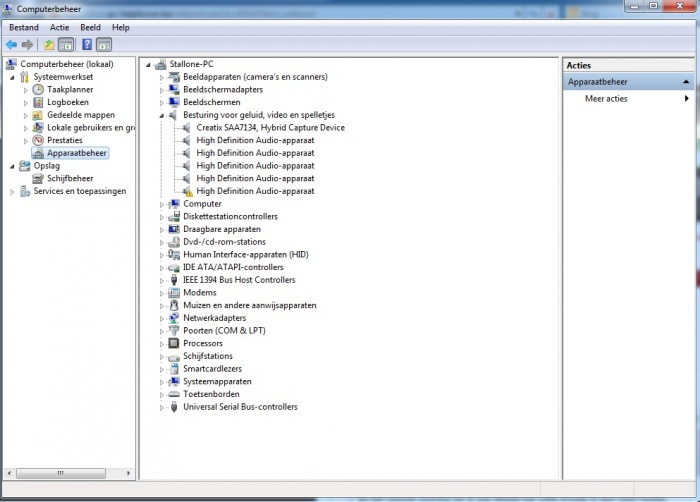The height and width of the screenshot is (502, 700).
Task: Collapse the Apparaatbeheer actions section
Action: pos(686,82)
